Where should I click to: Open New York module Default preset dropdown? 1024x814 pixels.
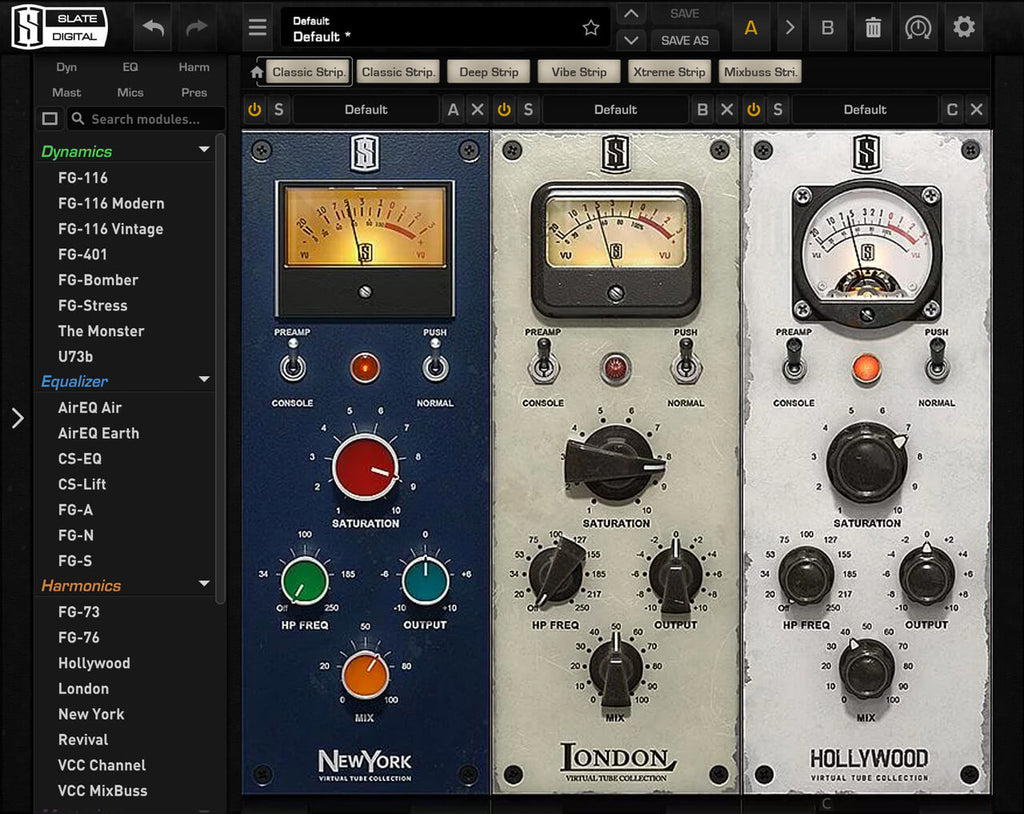click(366, 110)
